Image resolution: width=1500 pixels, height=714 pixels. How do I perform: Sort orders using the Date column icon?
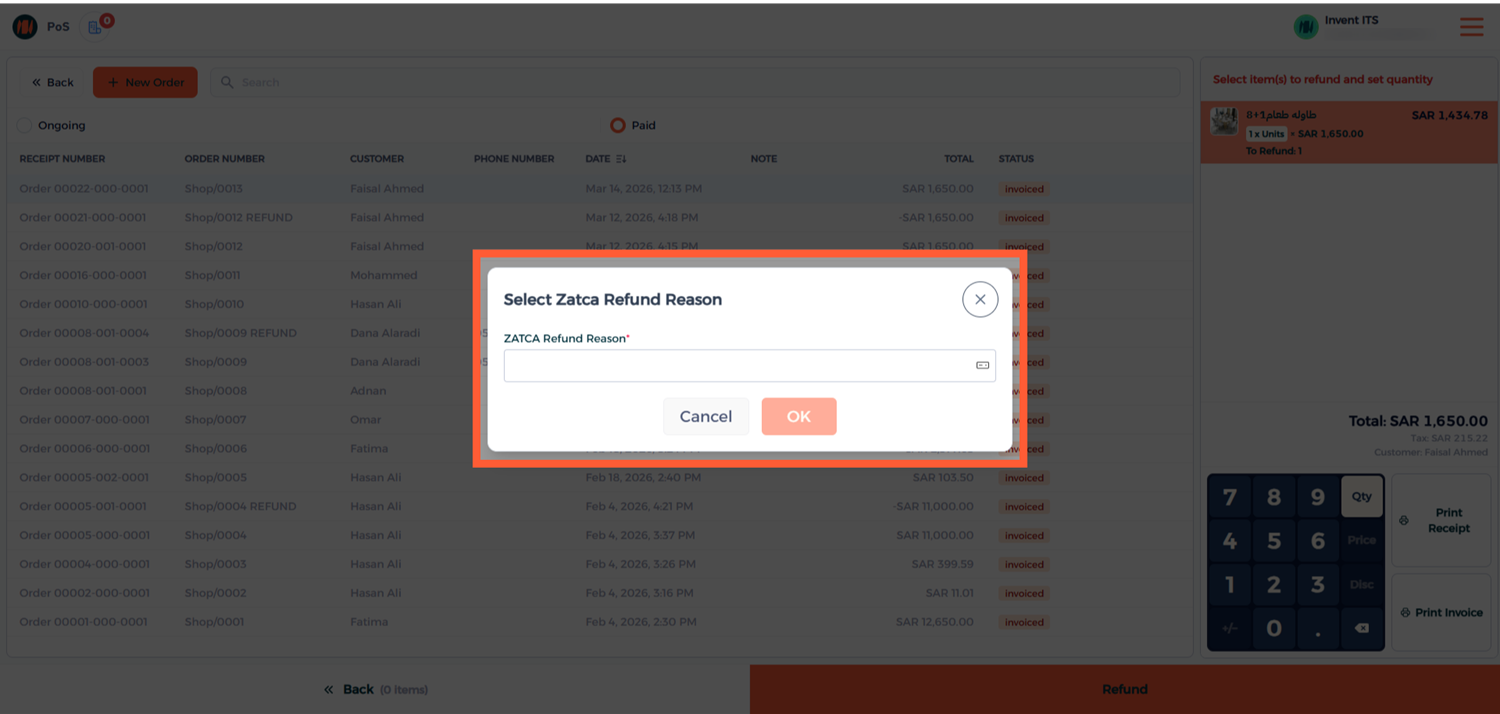621,159
